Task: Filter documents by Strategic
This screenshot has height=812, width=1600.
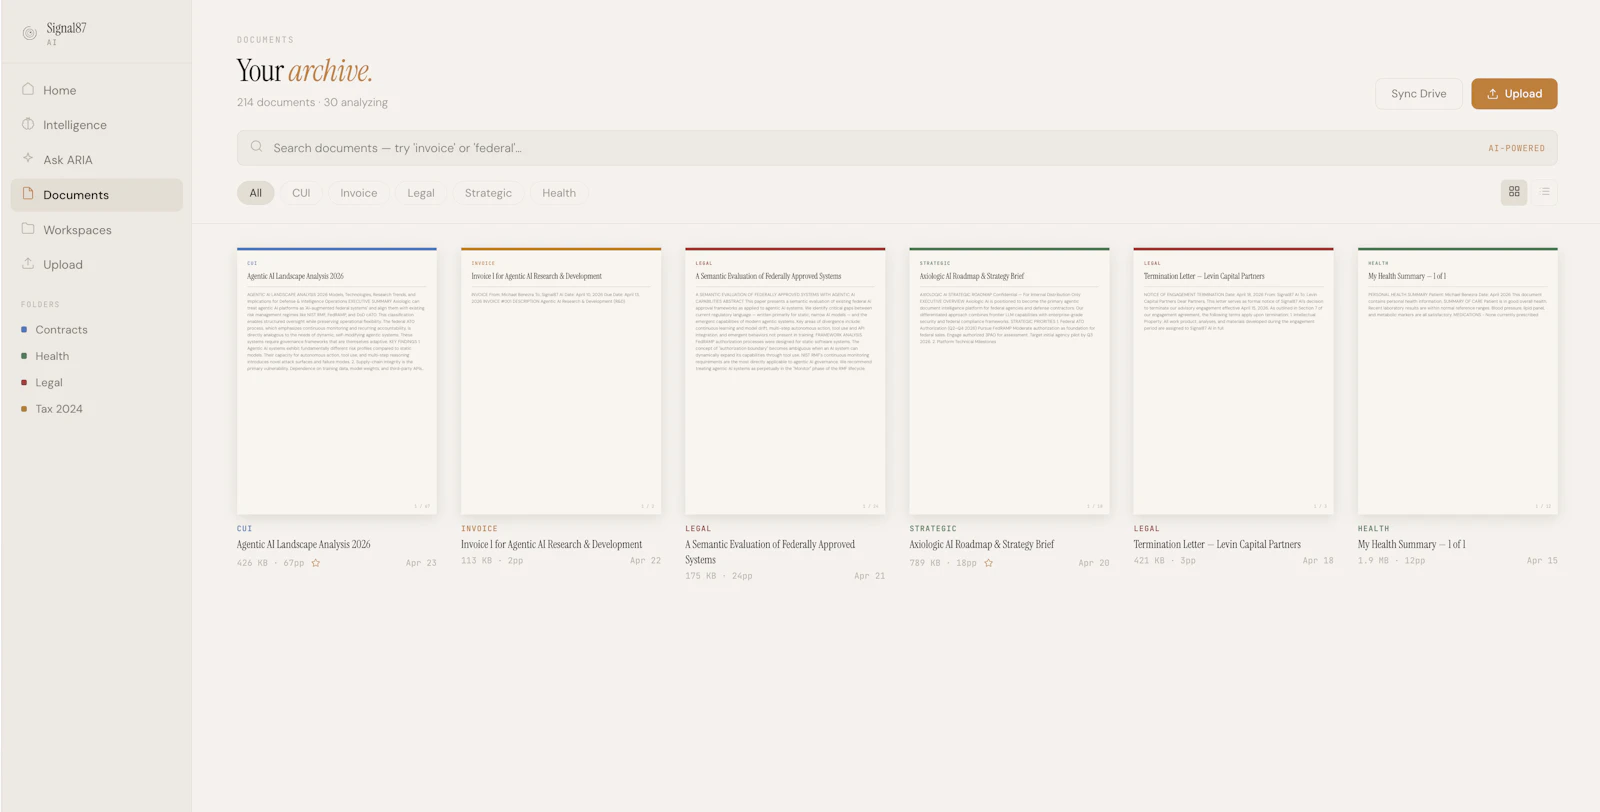Action: click(488, 193)
